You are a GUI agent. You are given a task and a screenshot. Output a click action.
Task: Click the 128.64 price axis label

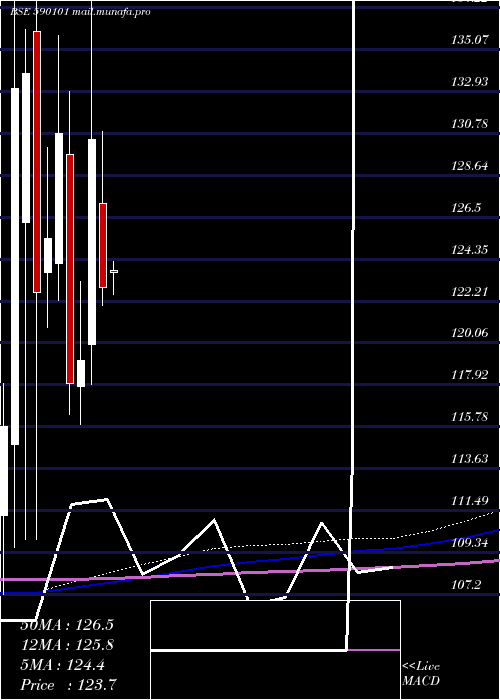pyautogui.click(x=470, y=166)
